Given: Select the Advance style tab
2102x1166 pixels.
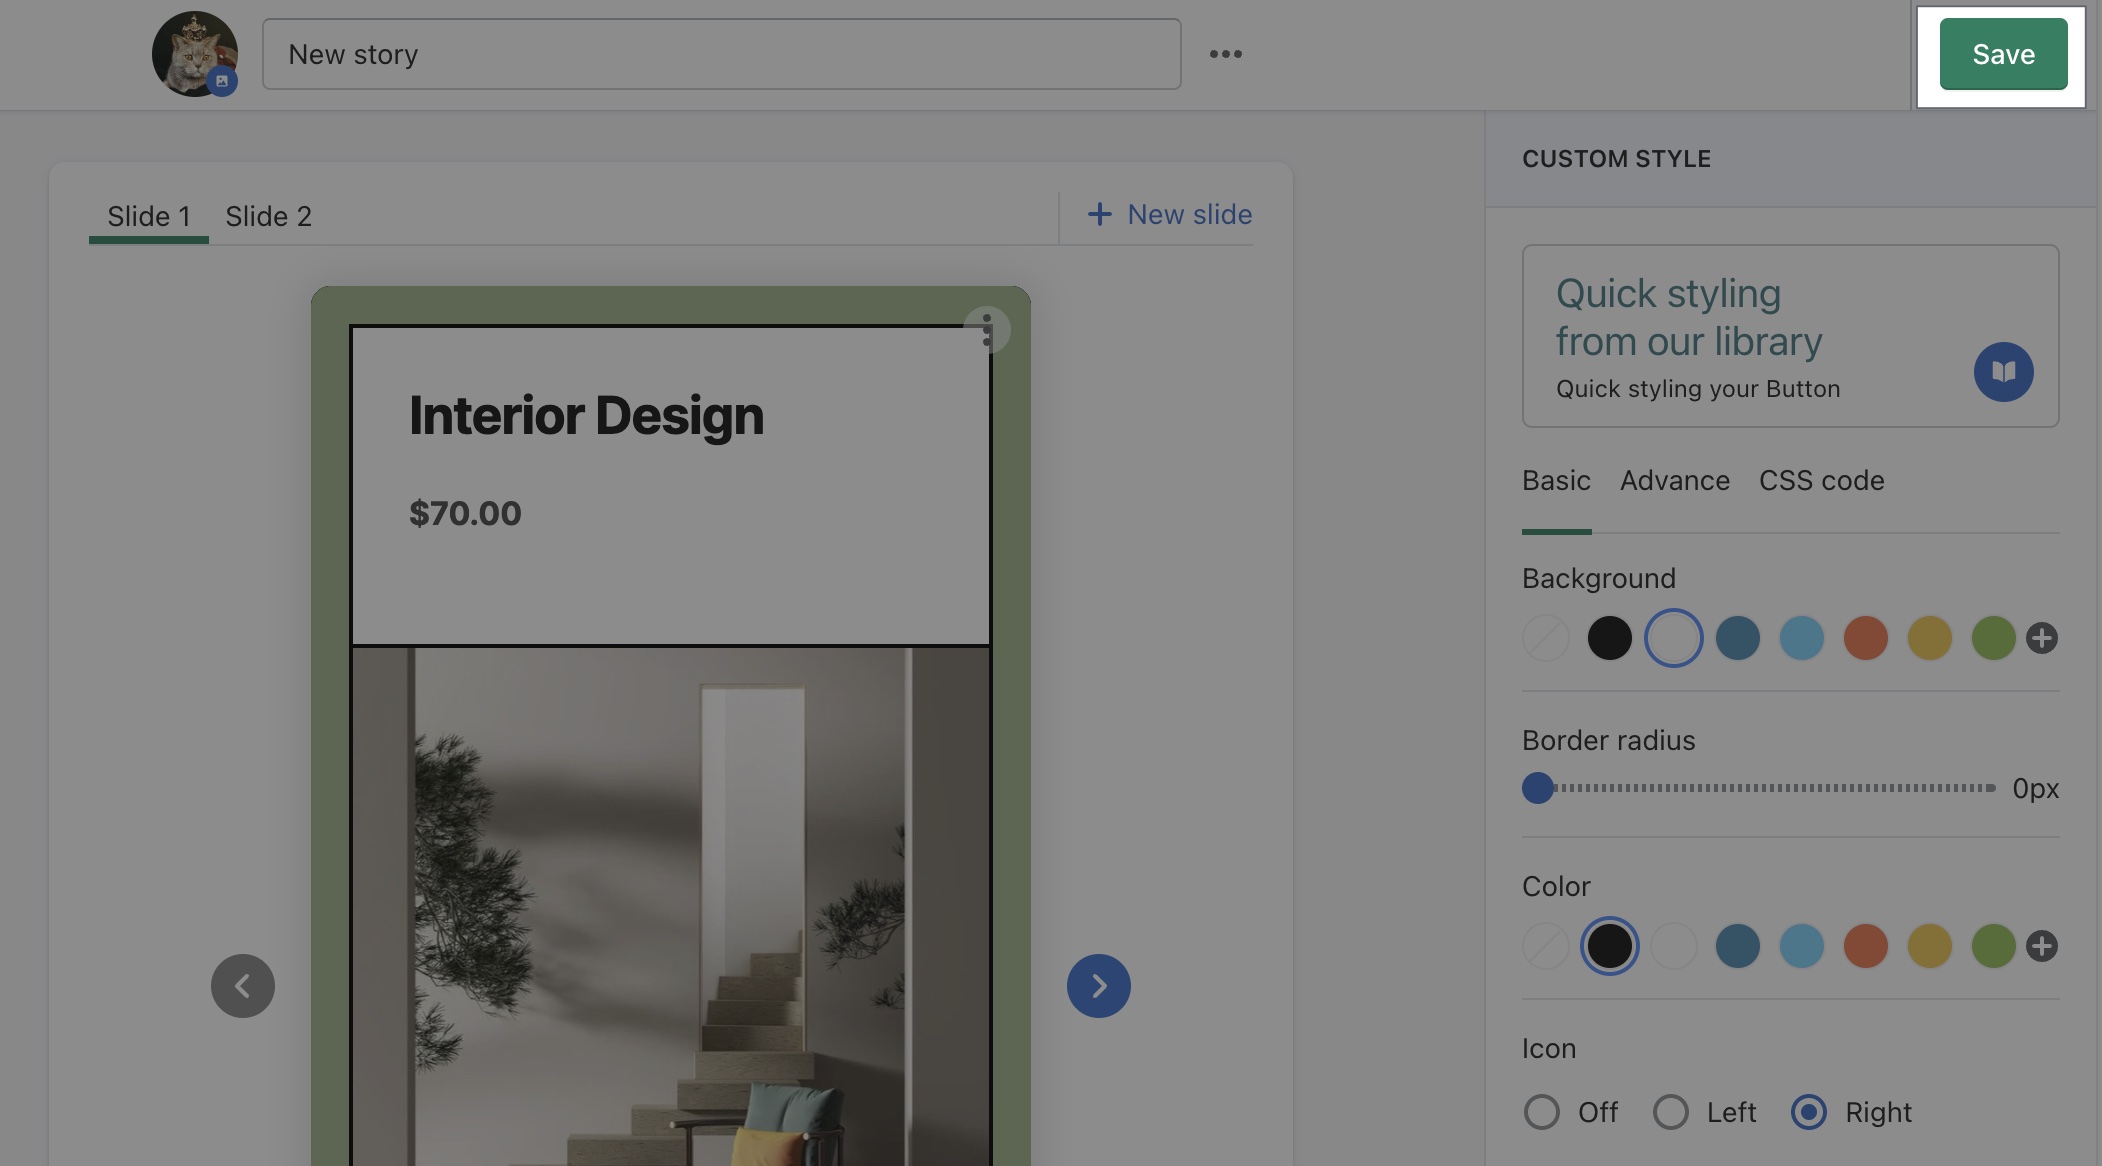Looking at the screenshot, I should click(1675, 481).
